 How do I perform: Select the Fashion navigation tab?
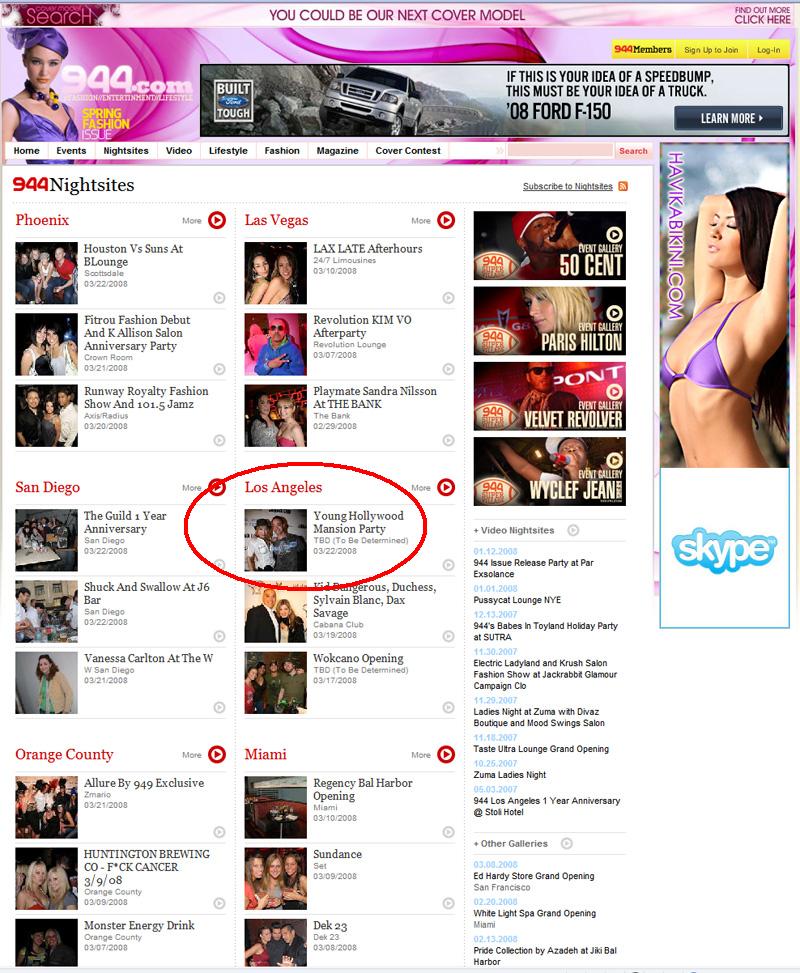pos(282,151)
